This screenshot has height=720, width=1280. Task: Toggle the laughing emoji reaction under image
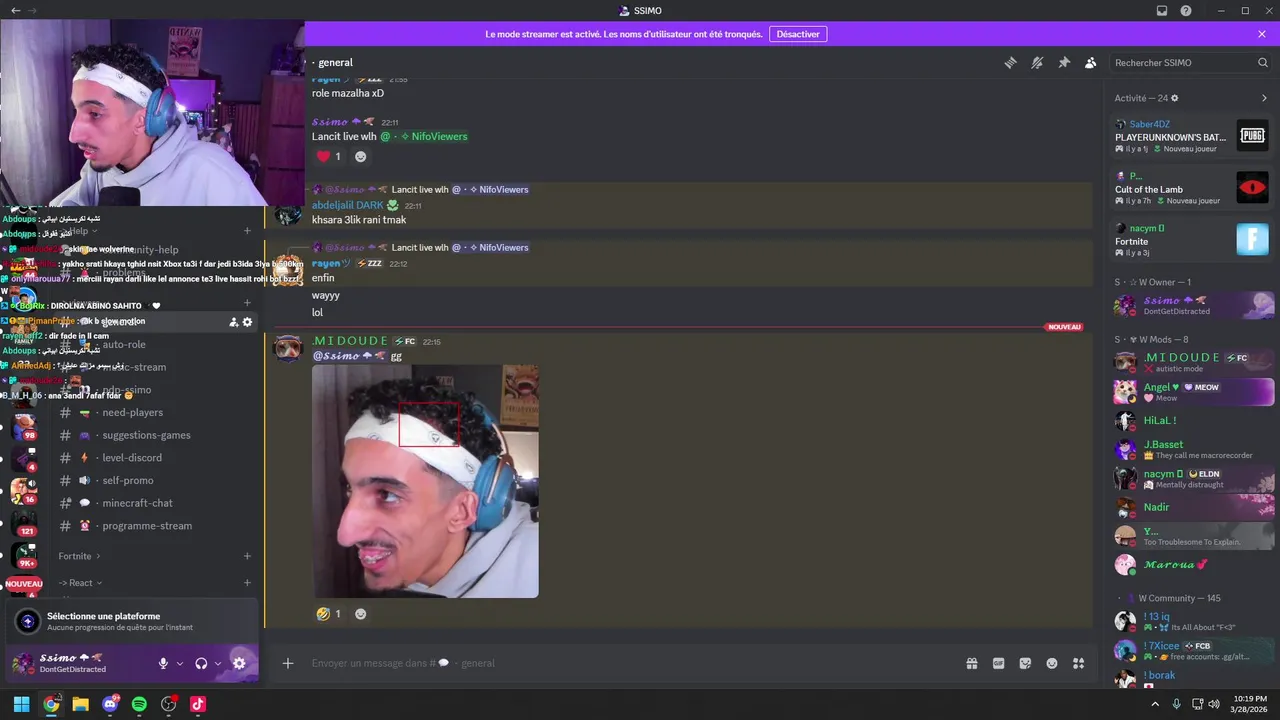point(329,614)
